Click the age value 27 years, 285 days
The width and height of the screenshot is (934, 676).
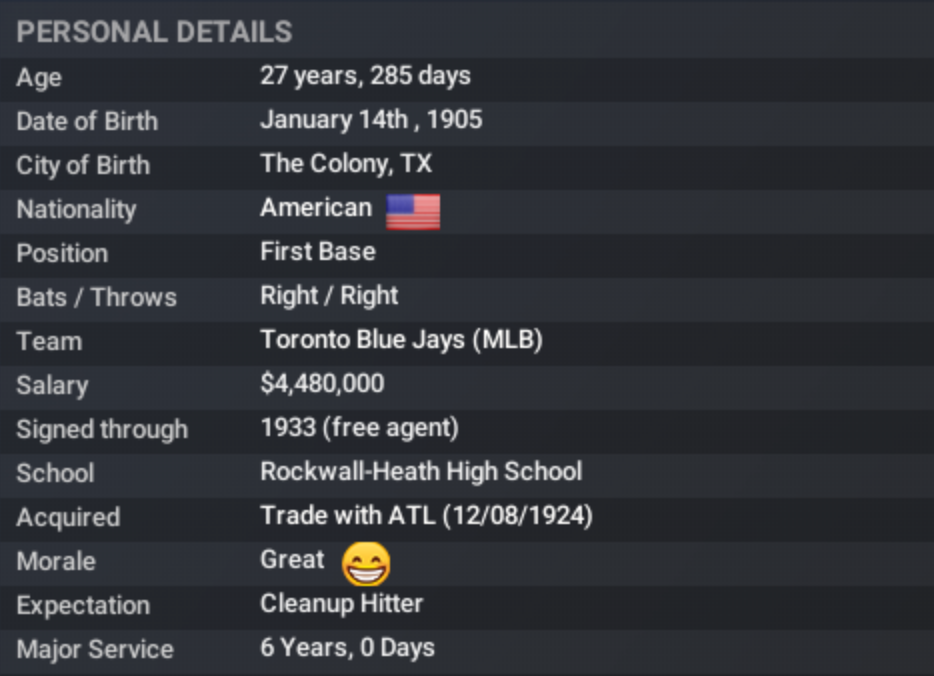click(x=365, y=76)
